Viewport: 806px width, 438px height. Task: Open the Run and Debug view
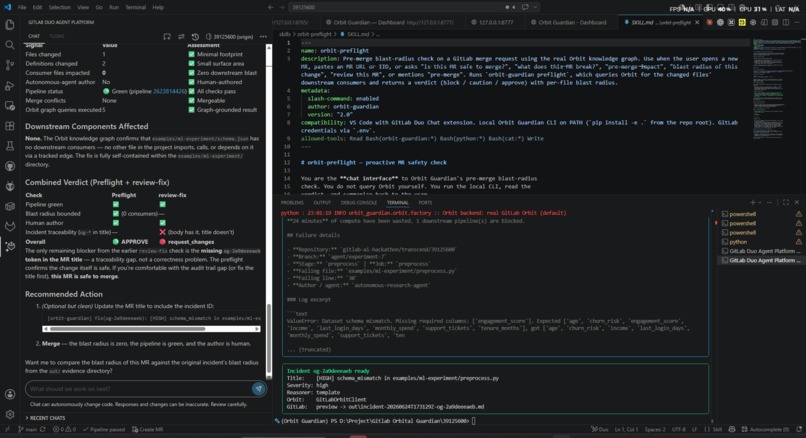(9, 85)
